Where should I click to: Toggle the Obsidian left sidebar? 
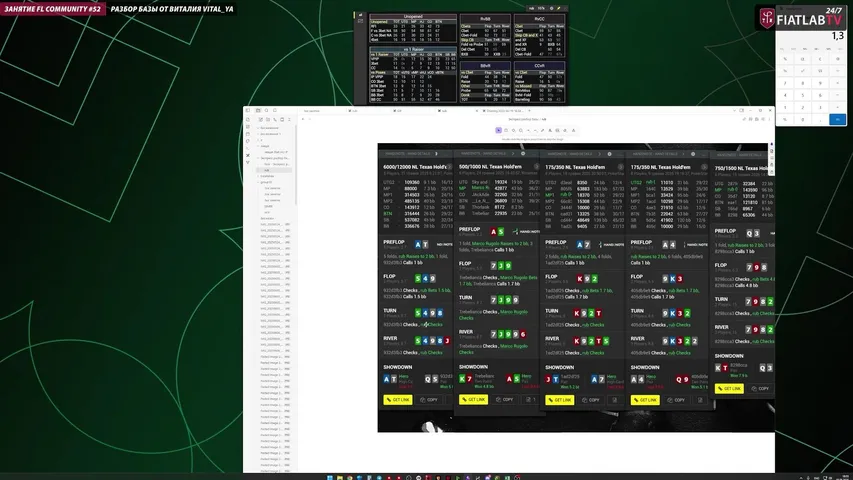pos(248,110)
